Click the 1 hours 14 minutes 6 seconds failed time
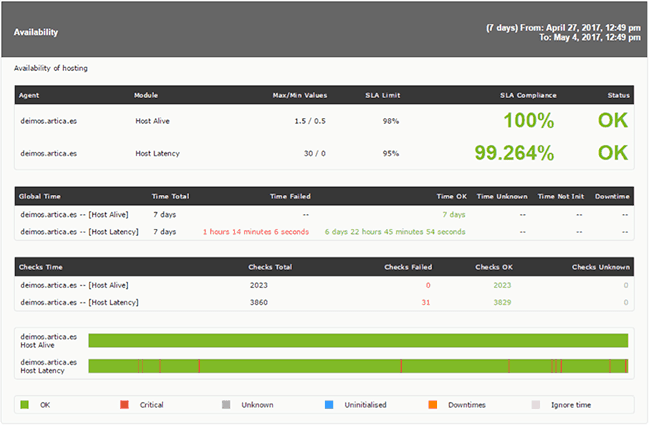This screenshot has height=426, width=650. tap(256, 232)
